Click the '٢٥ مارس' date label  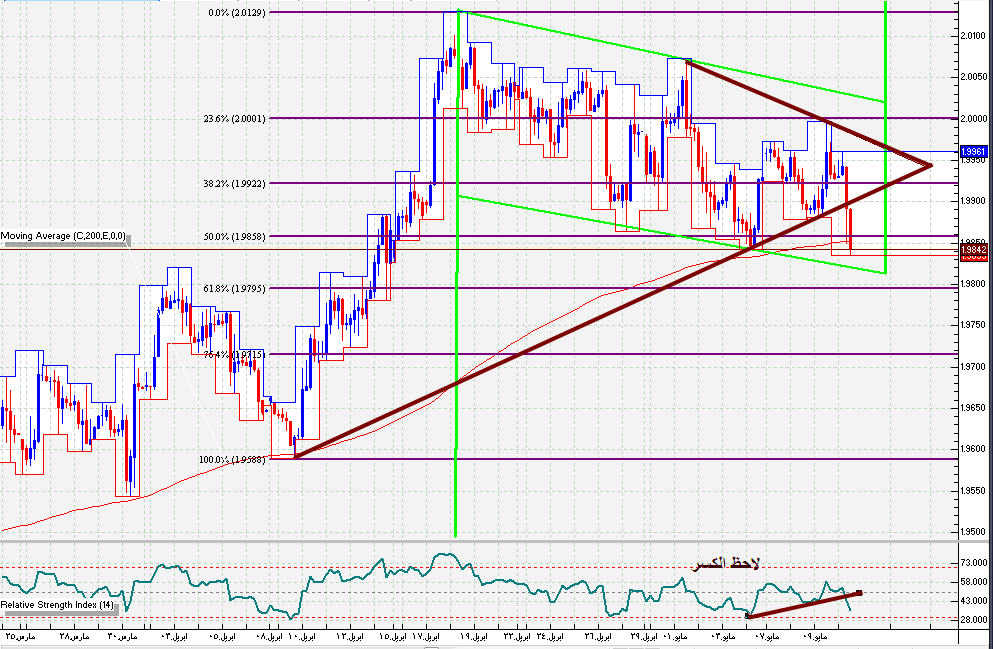(x=22, y=636)
